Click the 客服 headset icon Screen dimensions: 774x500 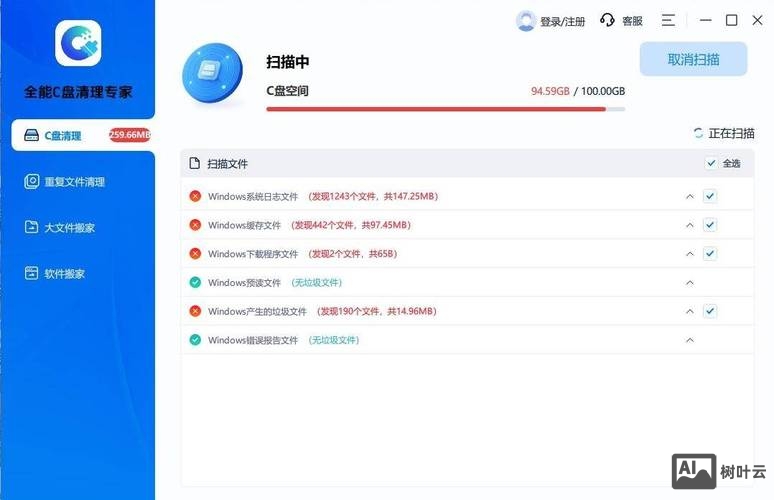click(x=607, y=20)
